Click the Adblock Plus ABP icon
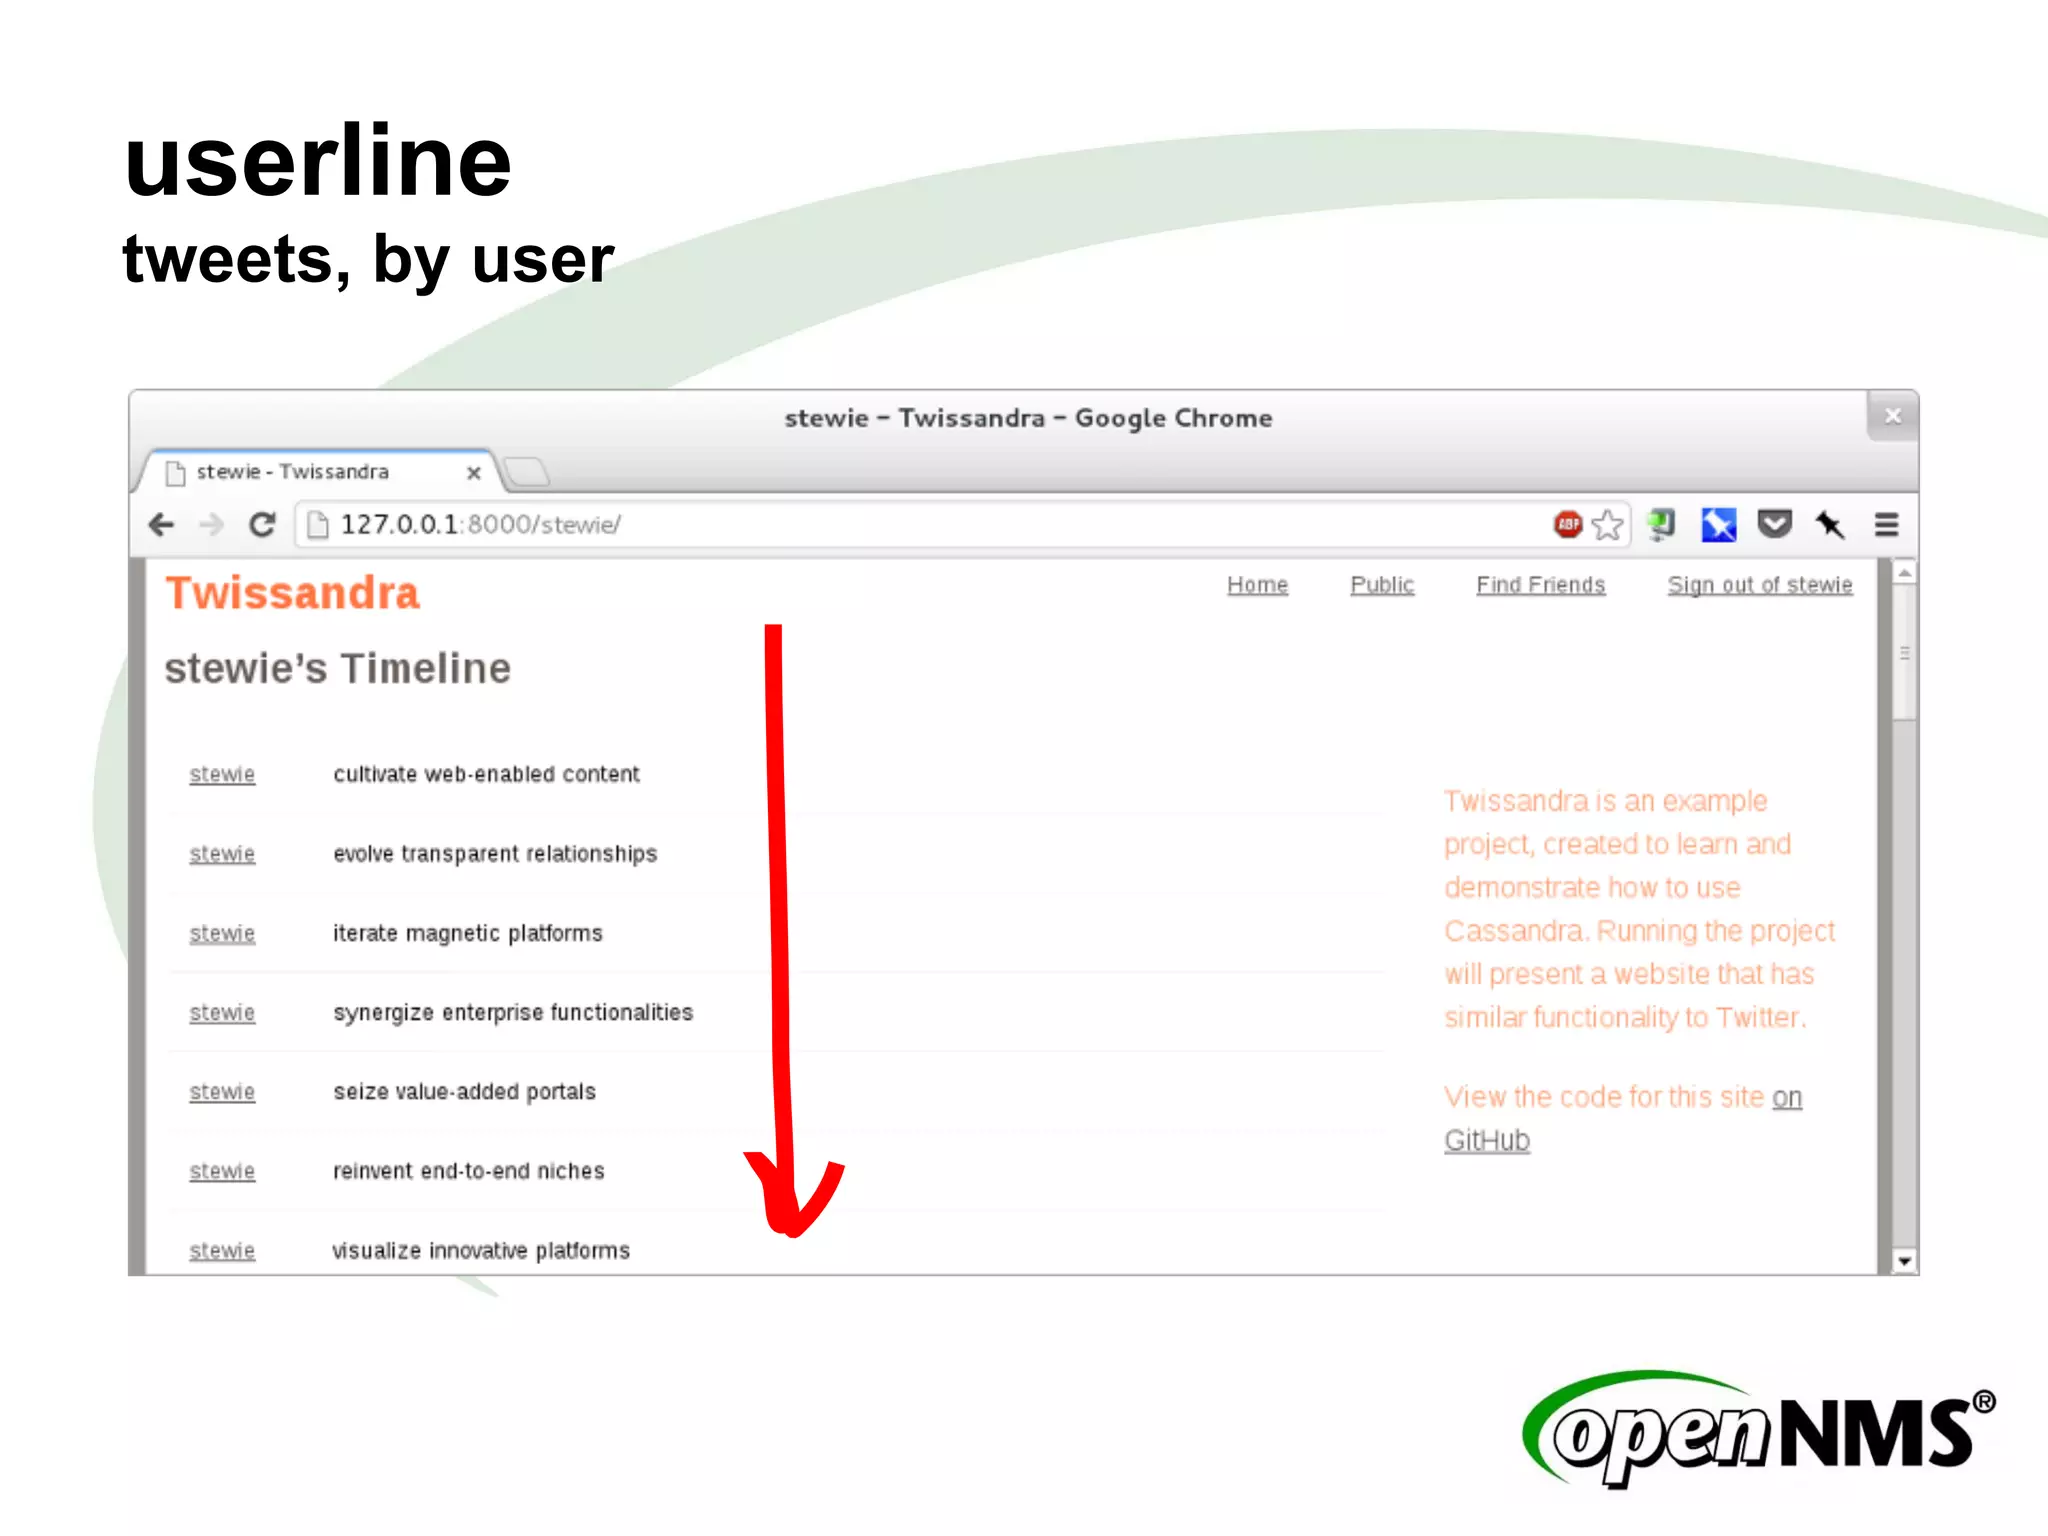The width and height of the screenshot is (2048, 1536). pyautogui.click(x=1568, y=523)
